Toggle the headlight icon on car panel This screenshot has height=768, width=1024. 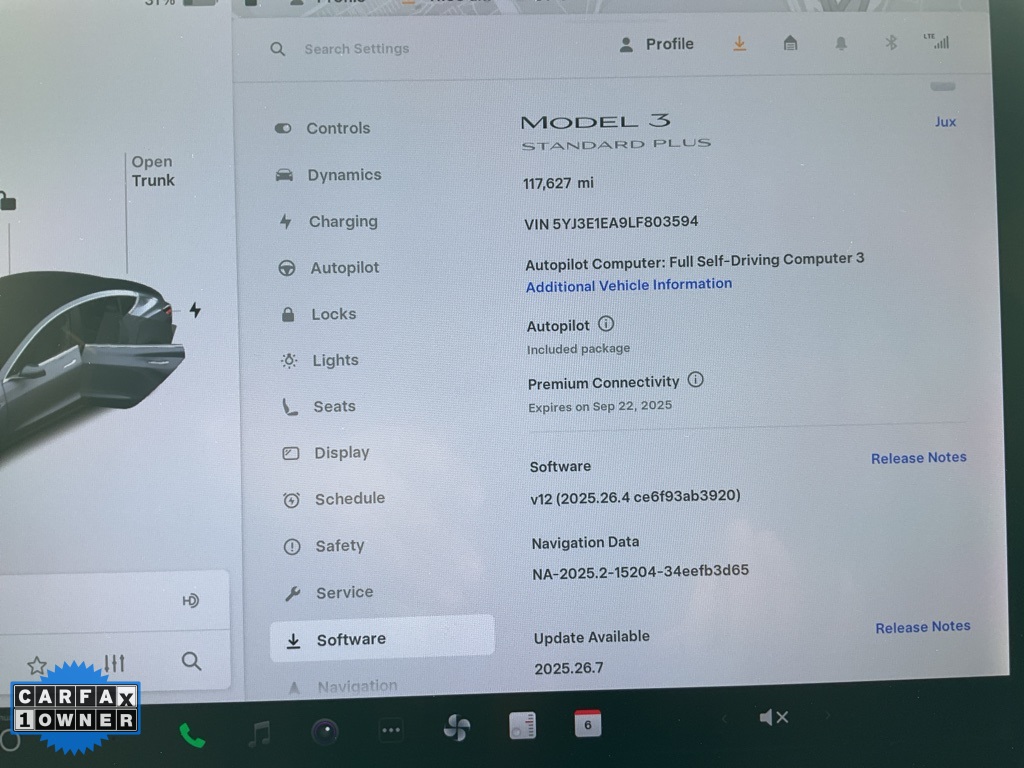pyautogui.click(x=191, y=600)
